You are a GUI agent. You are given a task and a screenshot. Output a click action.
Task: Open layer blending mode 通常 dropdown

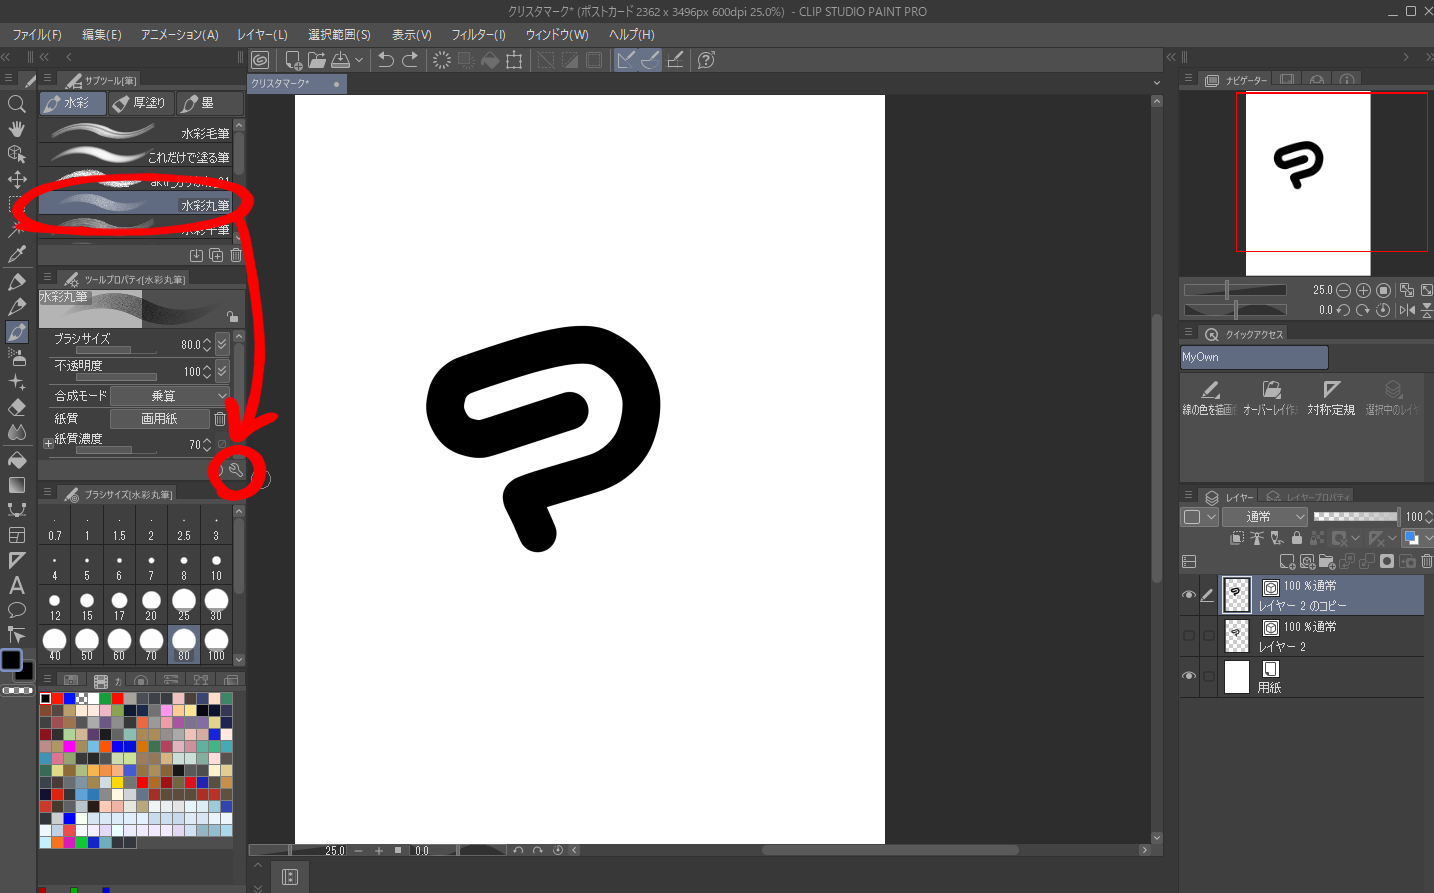pos(1265,516)
